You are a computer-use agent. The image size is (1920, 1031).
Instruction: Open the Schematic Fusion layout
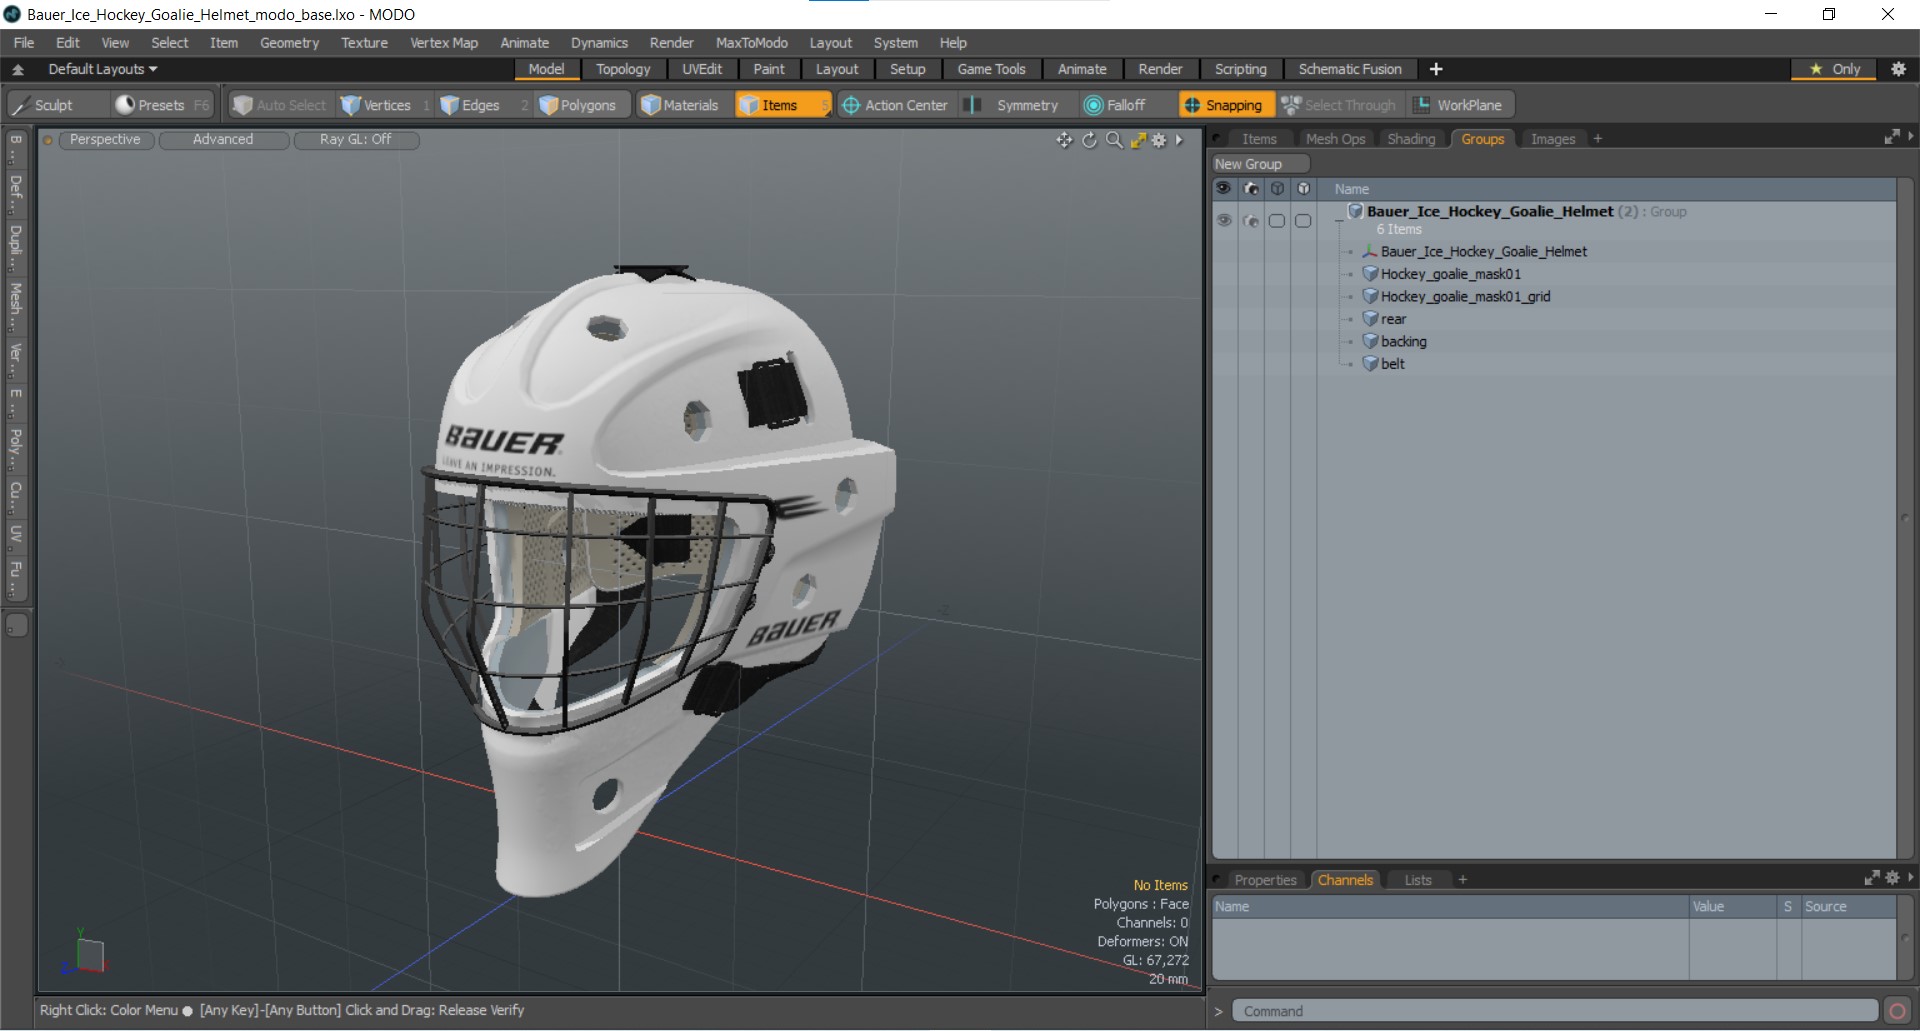click(1350, 69)
